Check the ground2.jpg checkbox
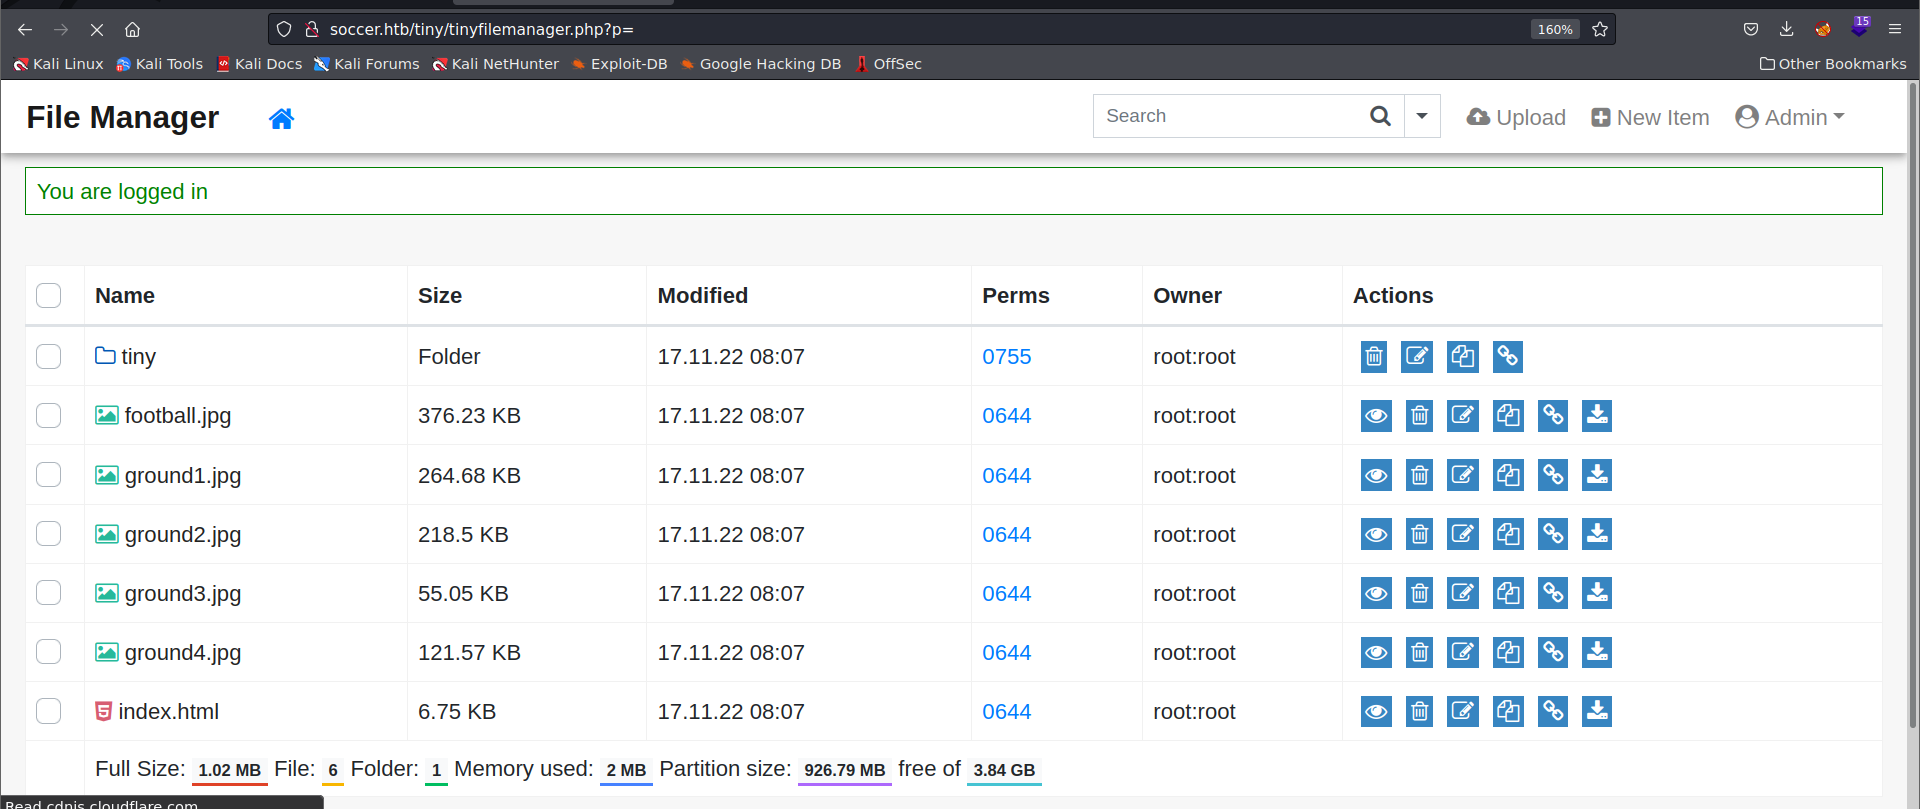The width and height of the screenshot is (1920, 809). pos(48,533)
